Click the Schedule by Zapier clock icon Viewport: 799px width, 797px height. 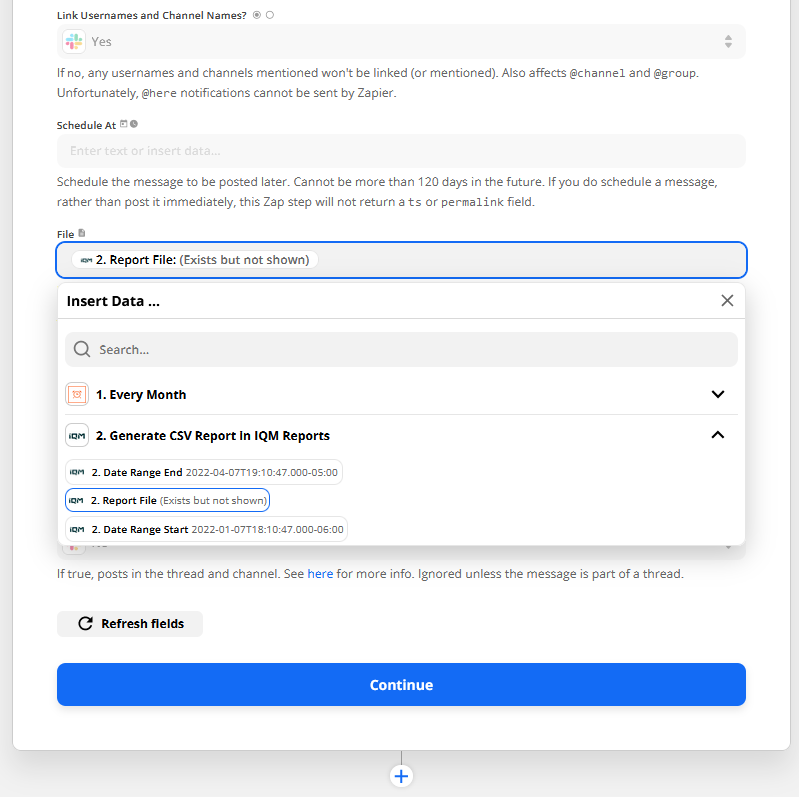(77, 394)
